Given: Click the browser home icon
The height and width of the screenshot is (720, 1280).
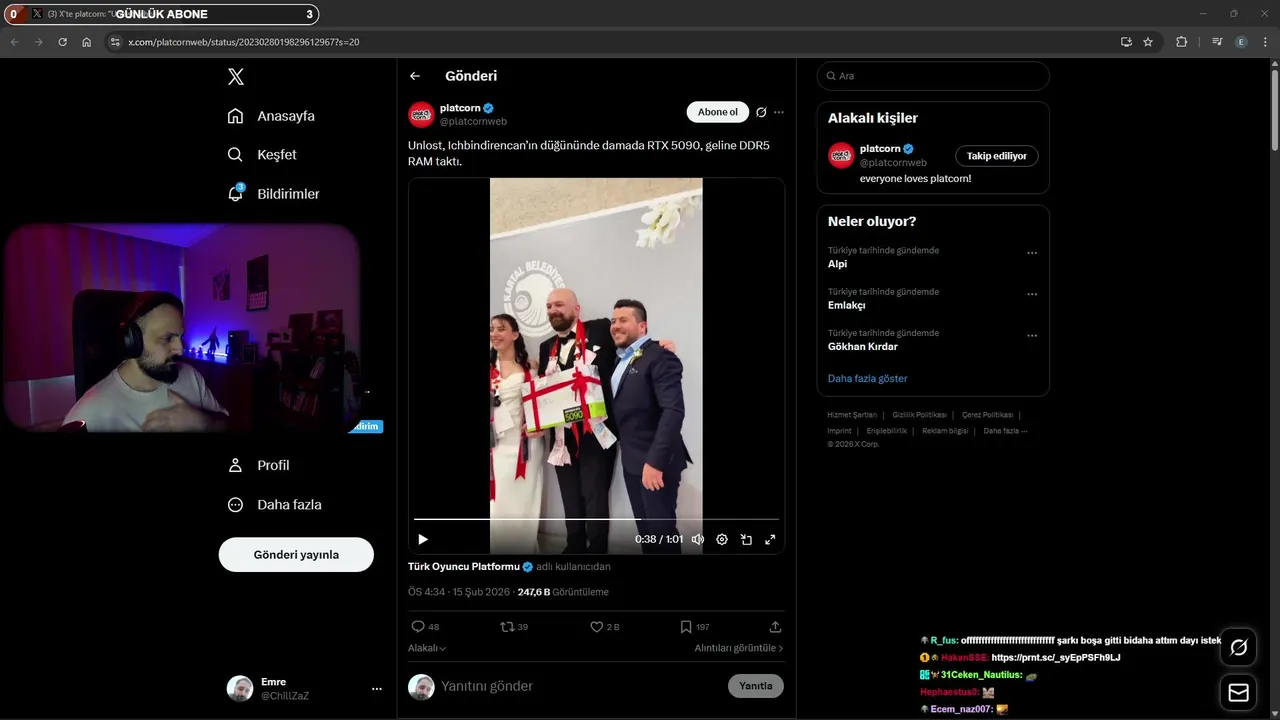Looking at the screenshot, I should (x=87, y=42).
